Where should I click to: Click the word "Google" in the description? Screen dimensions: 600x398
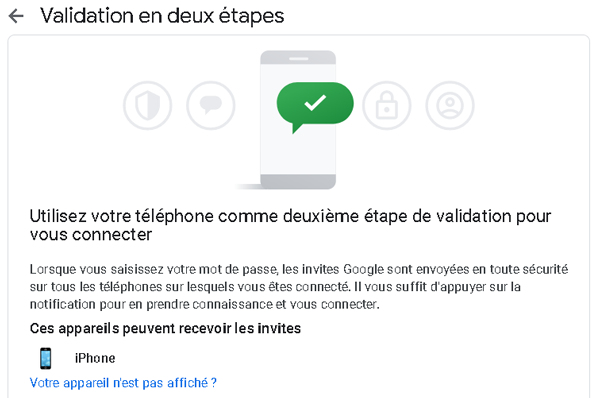363,269
